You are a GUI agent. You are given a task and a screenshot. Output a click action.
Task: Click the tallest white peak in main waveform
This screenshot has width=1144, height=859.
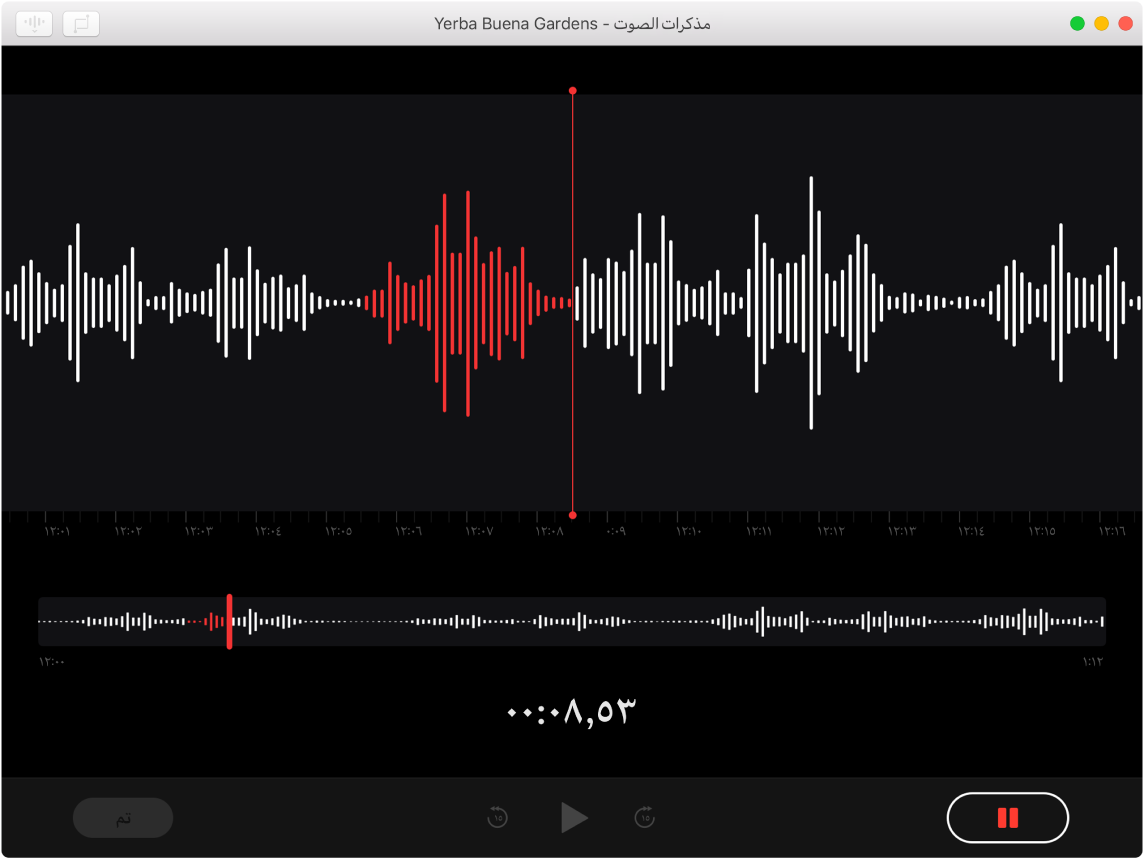(x=811, y=302)
